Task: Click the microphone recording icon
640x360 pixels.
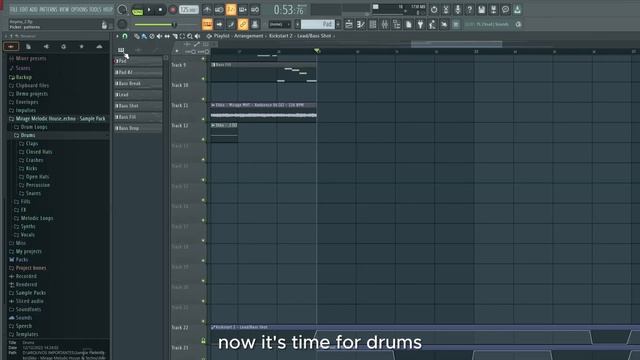Action: (x=458, y=9)
